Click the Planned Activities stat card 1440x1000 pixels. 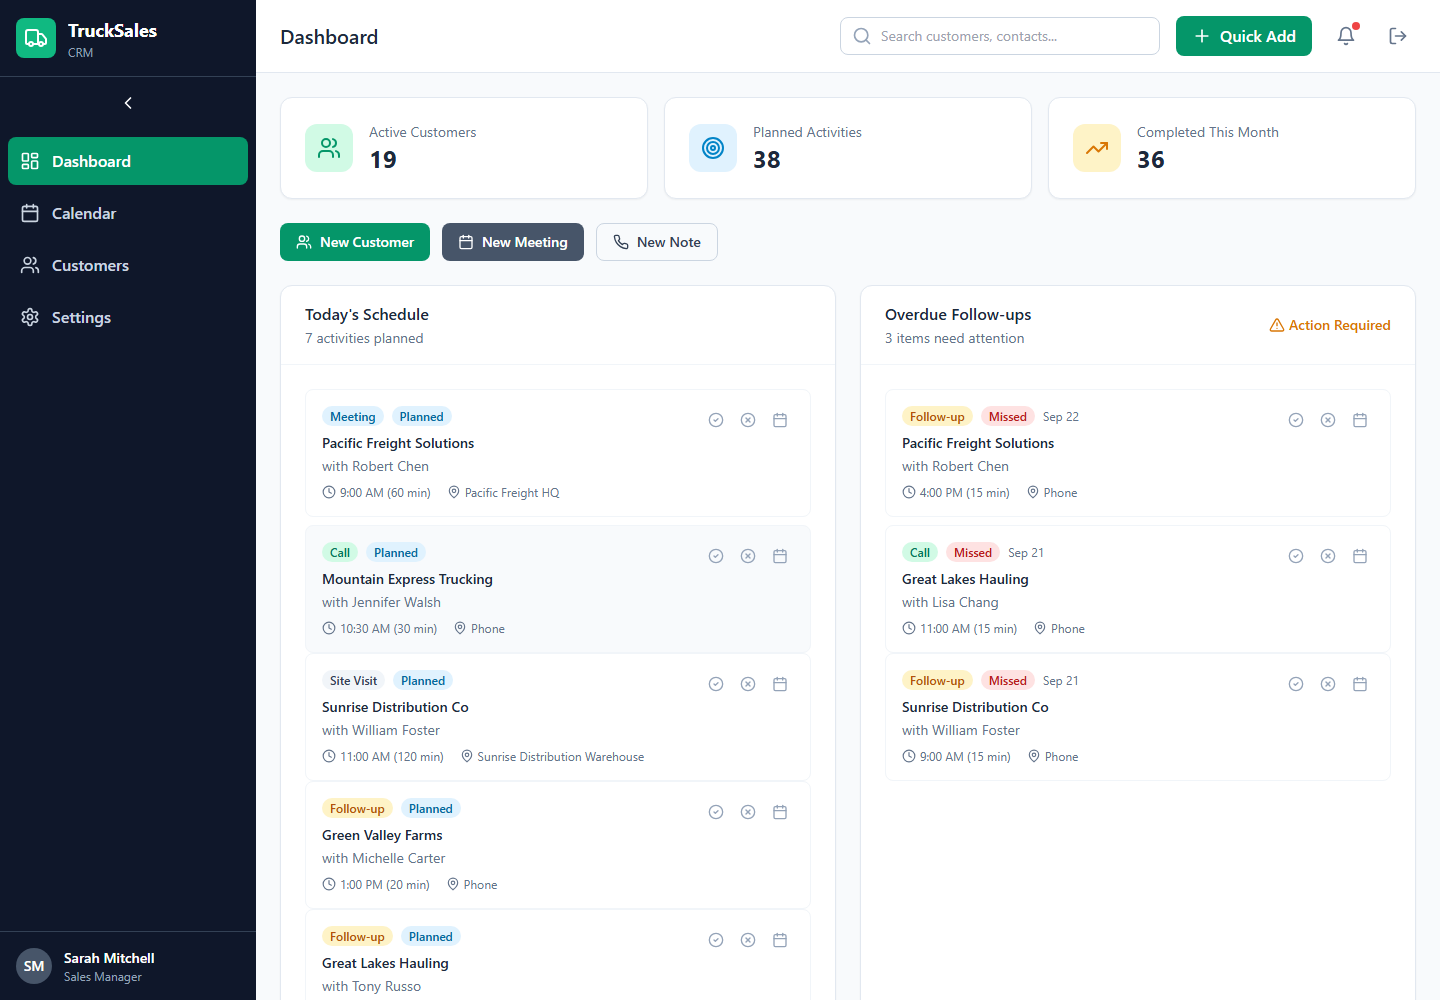[x=848, y=148]
